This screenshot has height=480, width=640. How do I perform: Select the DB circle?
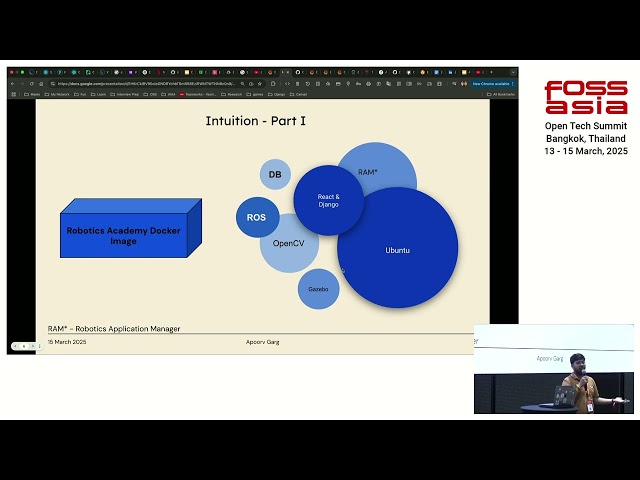tap(275, 174)
